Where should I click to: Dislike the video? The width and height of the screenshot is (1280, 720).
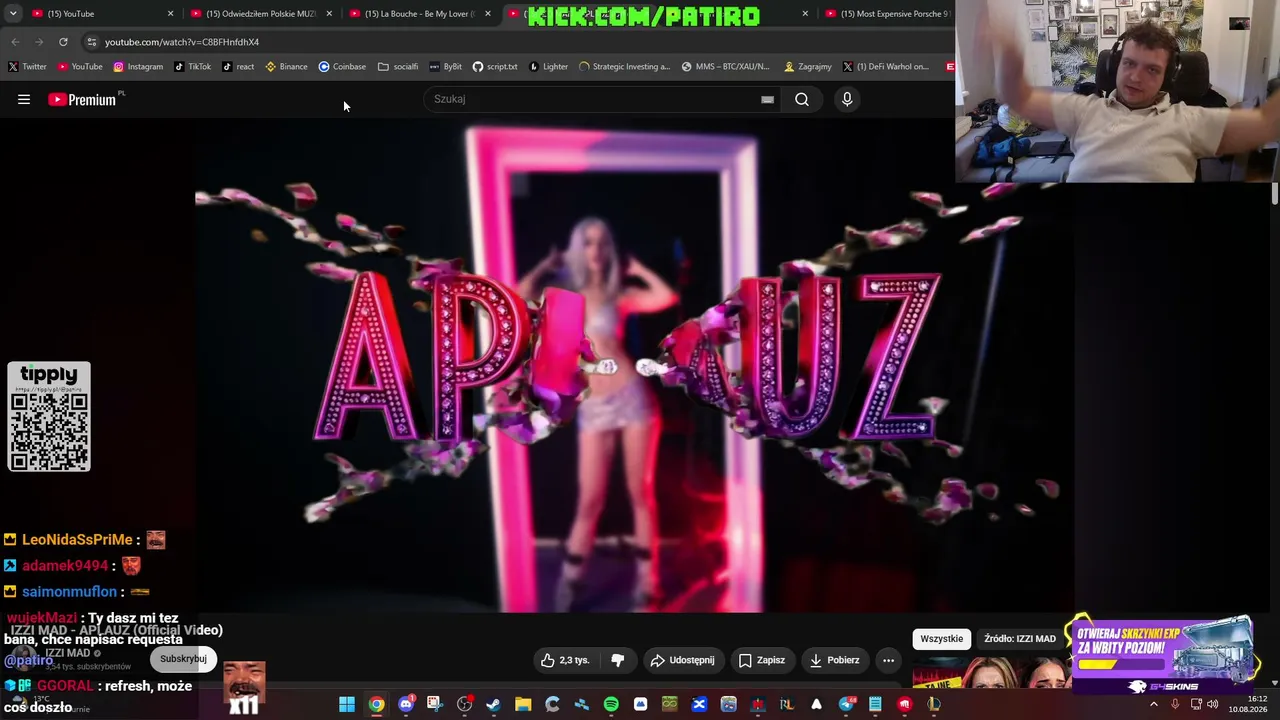point(618,660)
